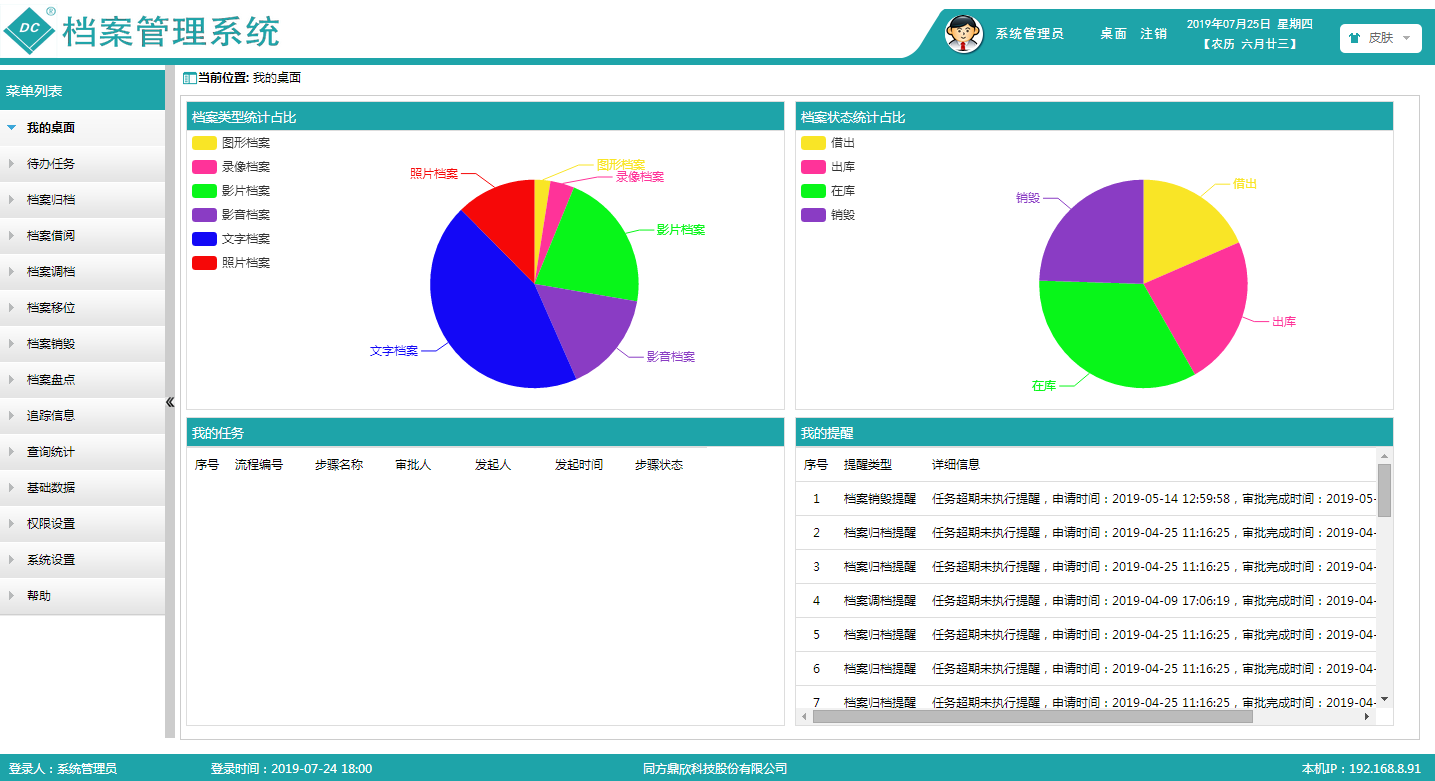The width and height of the screenshot is (1435, 781).
Task: Click the green 在库 legend swatch
Action: (813, 191)
